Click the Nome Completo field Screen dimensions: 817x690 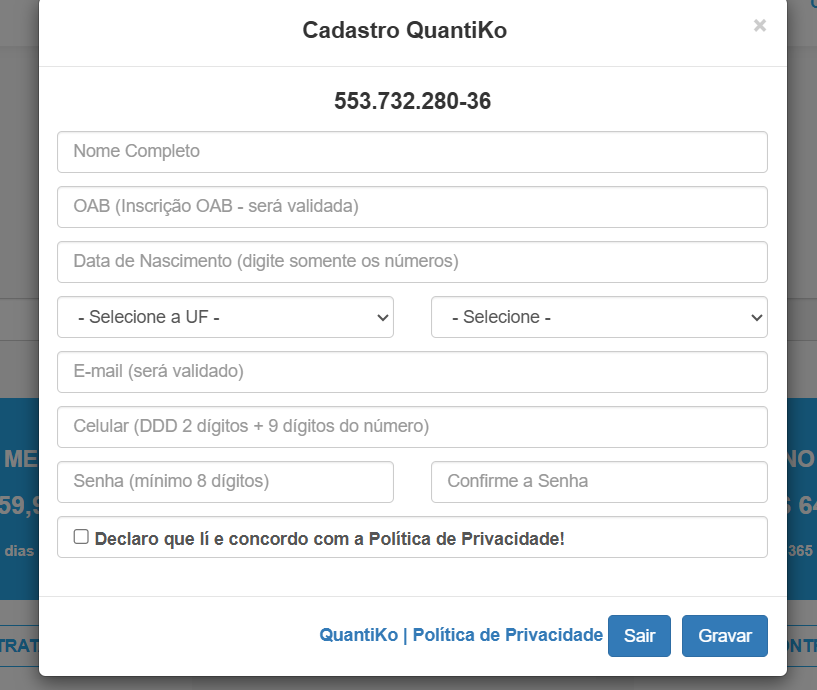412,152
